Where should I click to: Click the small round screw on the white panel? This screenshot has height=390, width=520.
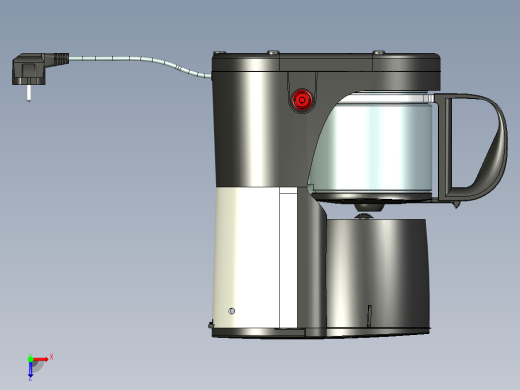click(x=232, y=311)
